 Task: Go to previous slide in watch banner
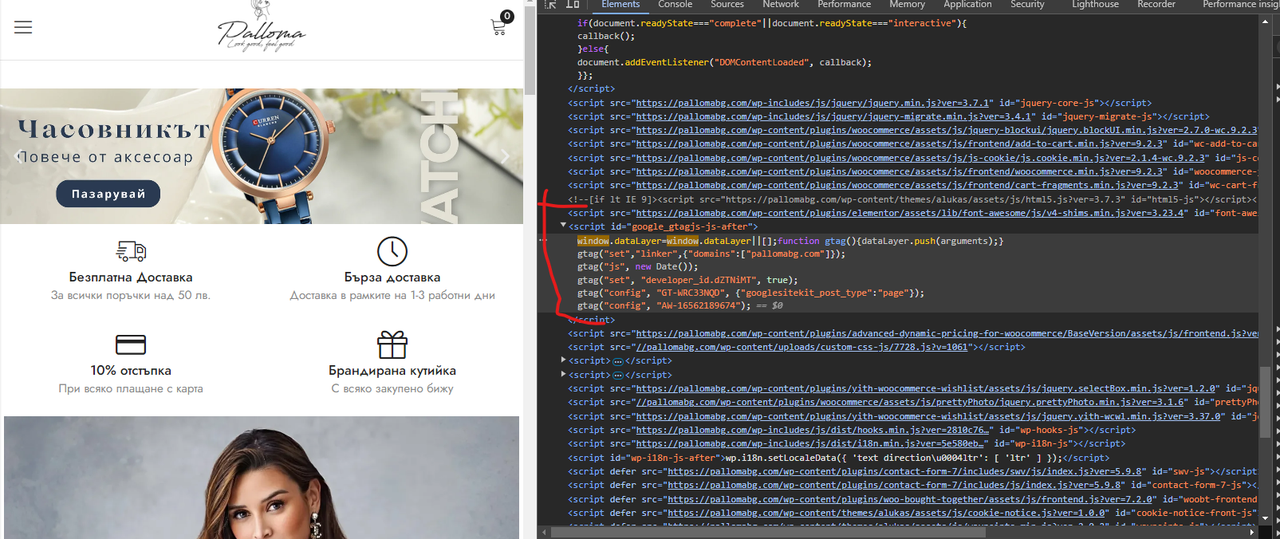tap(19, 156)
